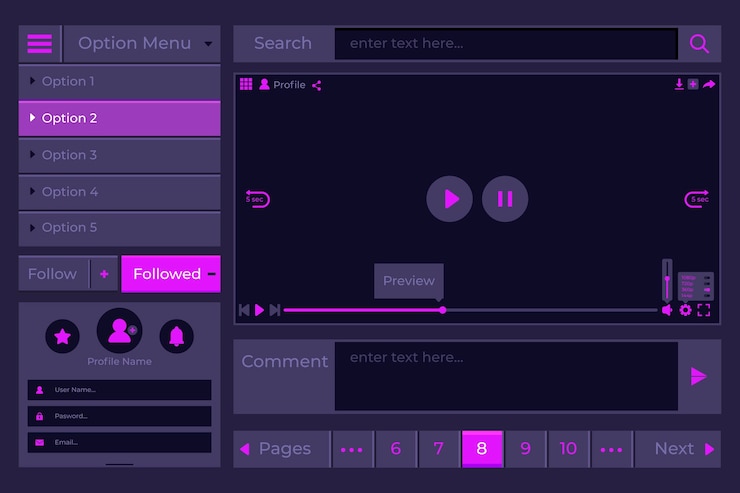Expand Option 4 triangle
This screenshot has height=493, width=740.
[x=32, y=191]
